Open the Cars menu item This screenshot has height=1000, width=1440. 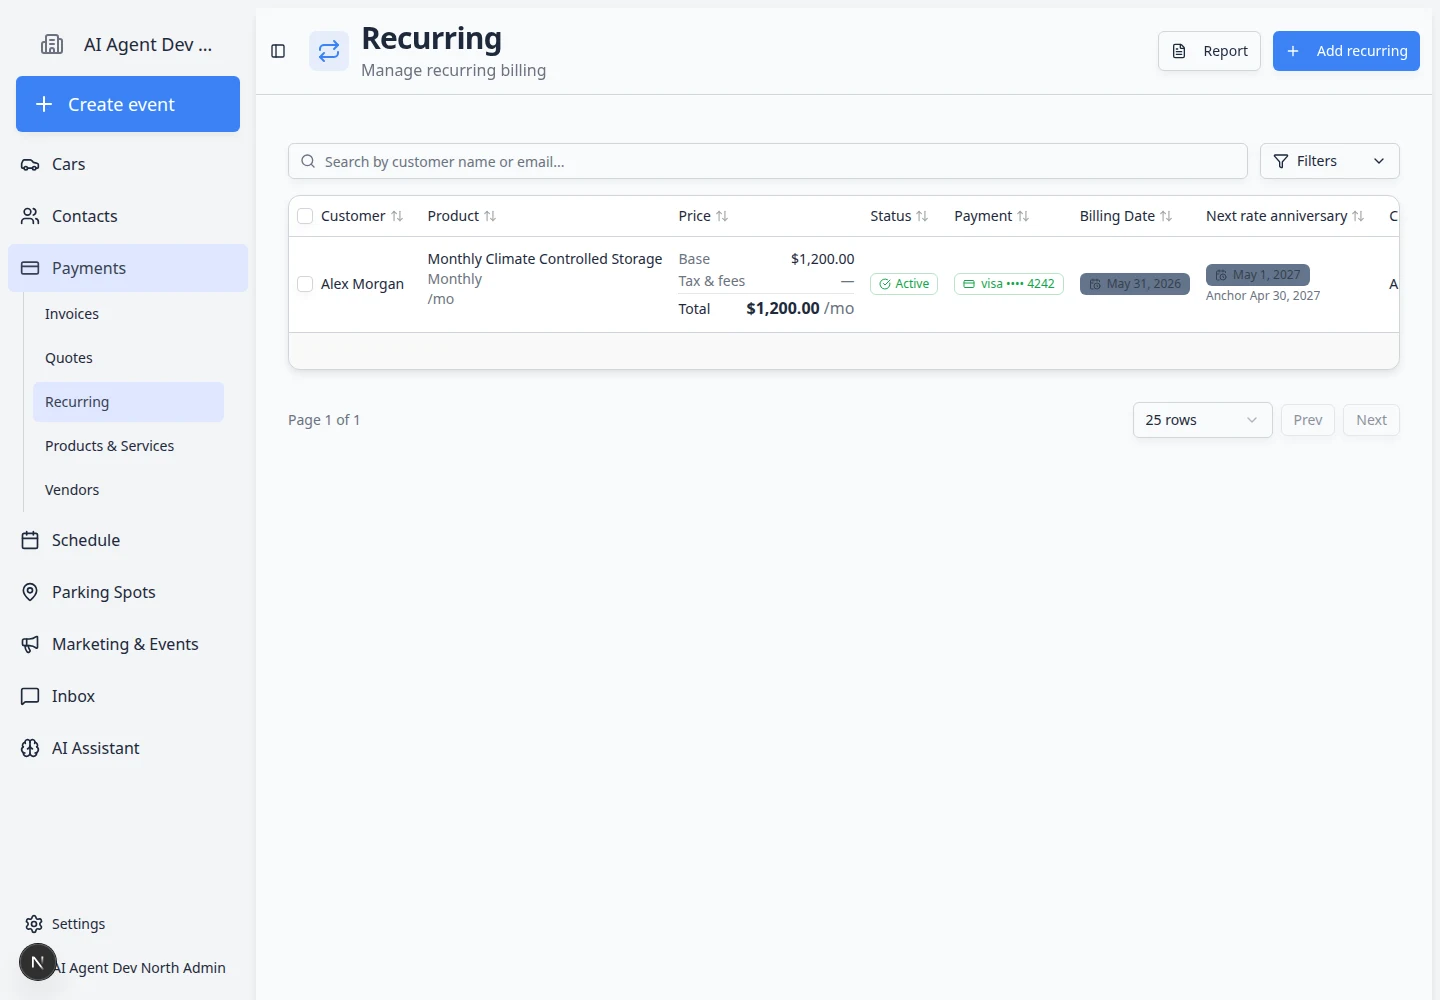(x=128, y=164)
